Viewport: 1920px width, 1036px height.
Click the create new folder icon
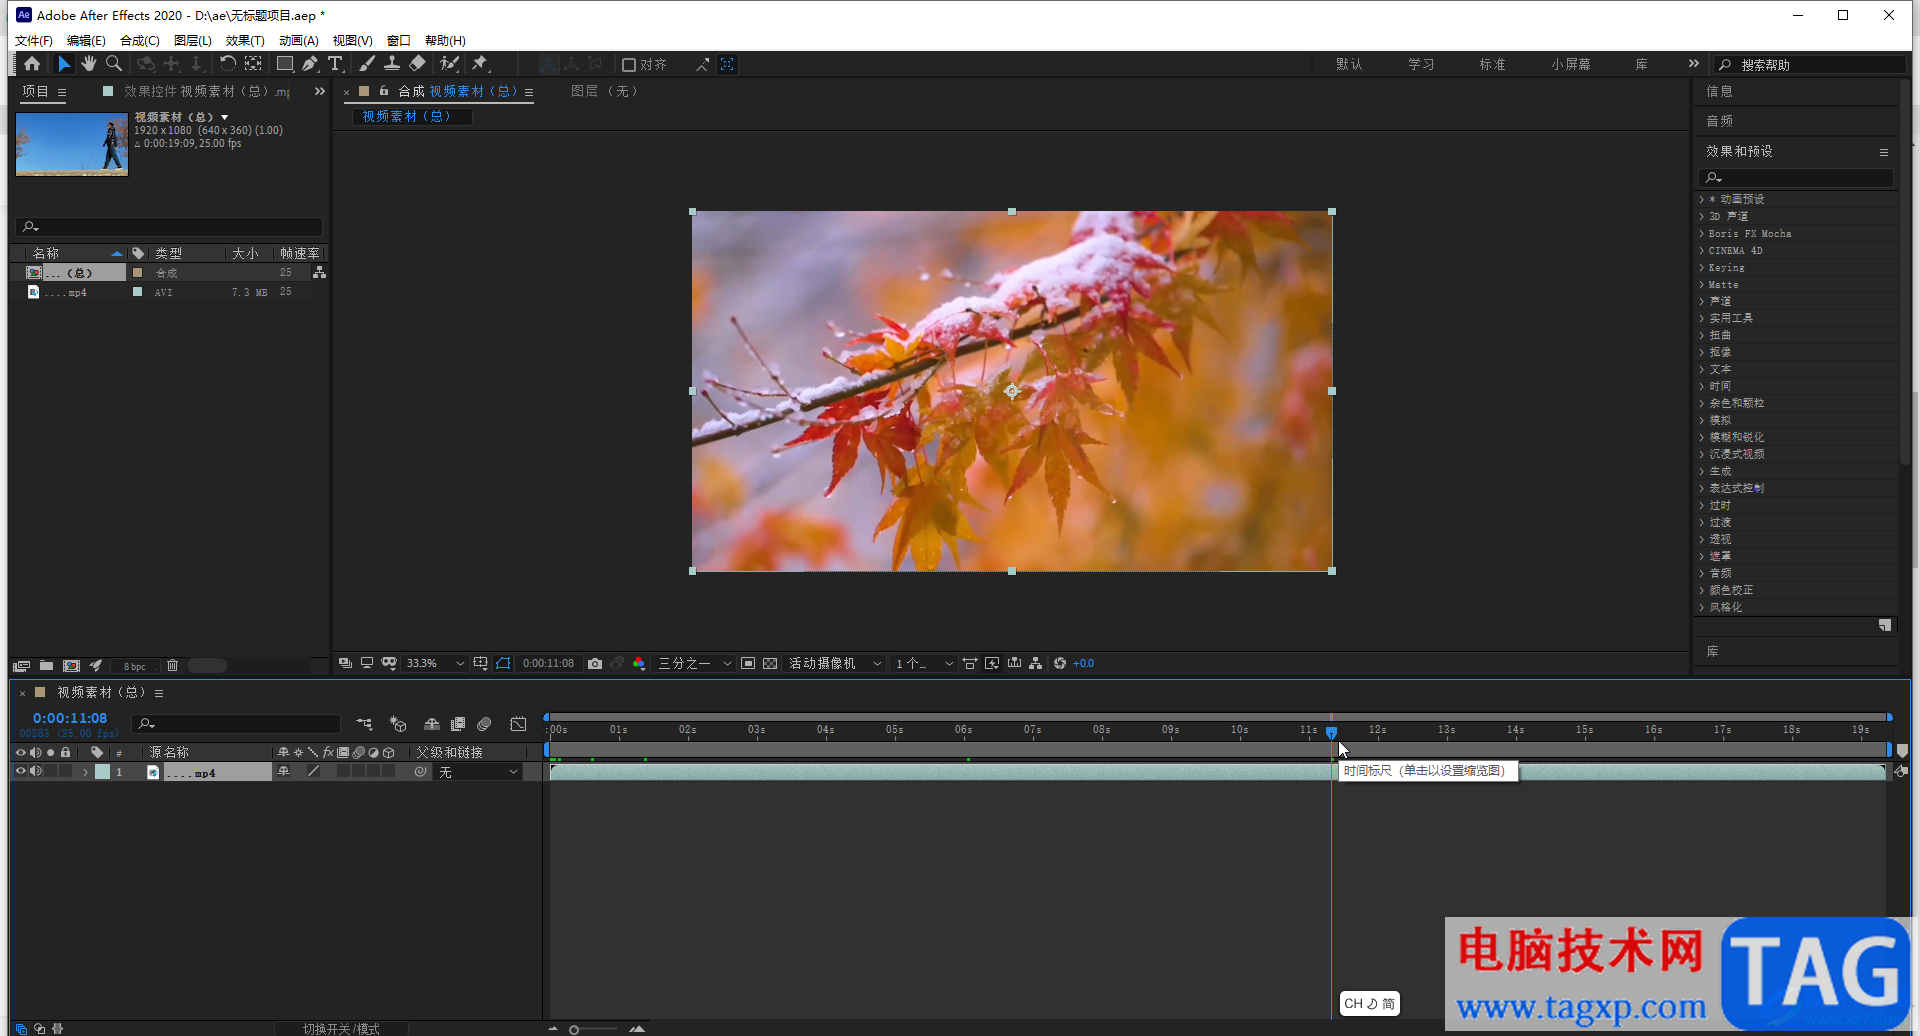tap(46, 665)
